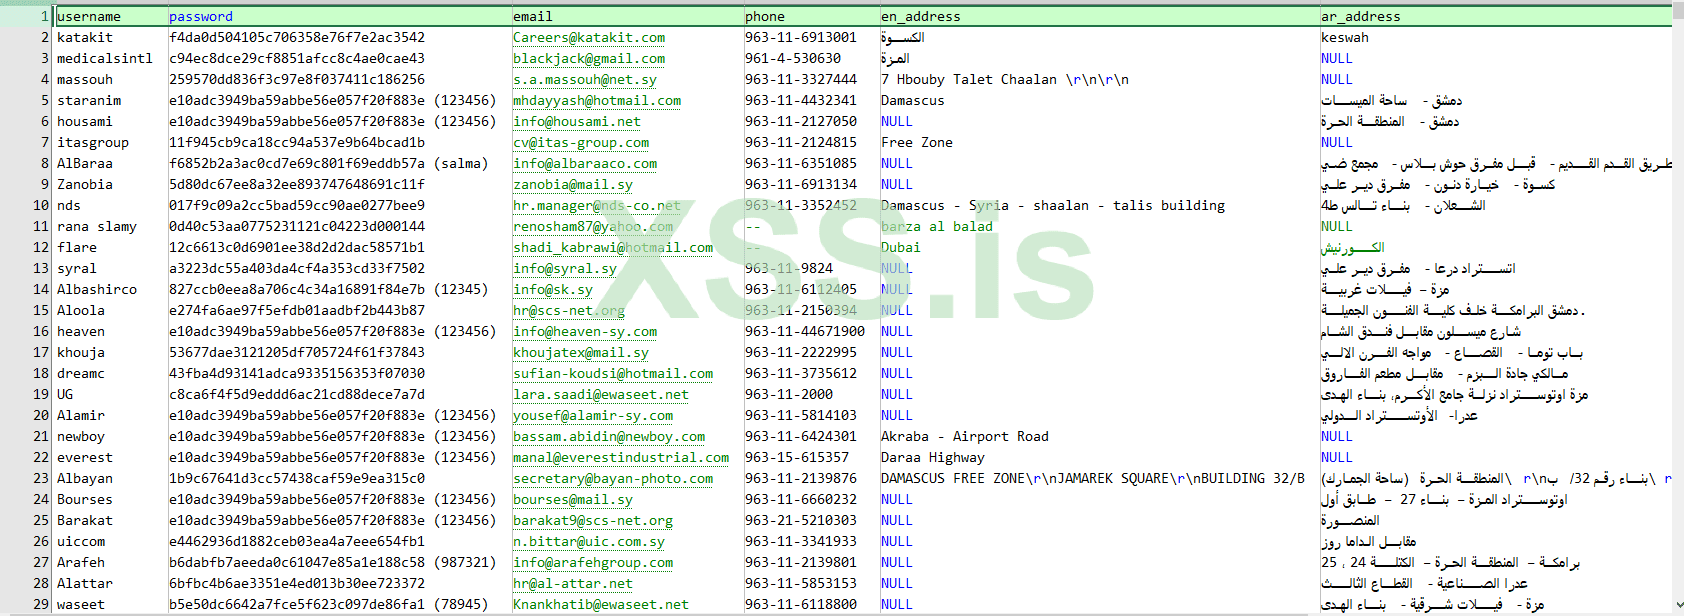Open the cv@itas-group.com email link

[581, 142]
